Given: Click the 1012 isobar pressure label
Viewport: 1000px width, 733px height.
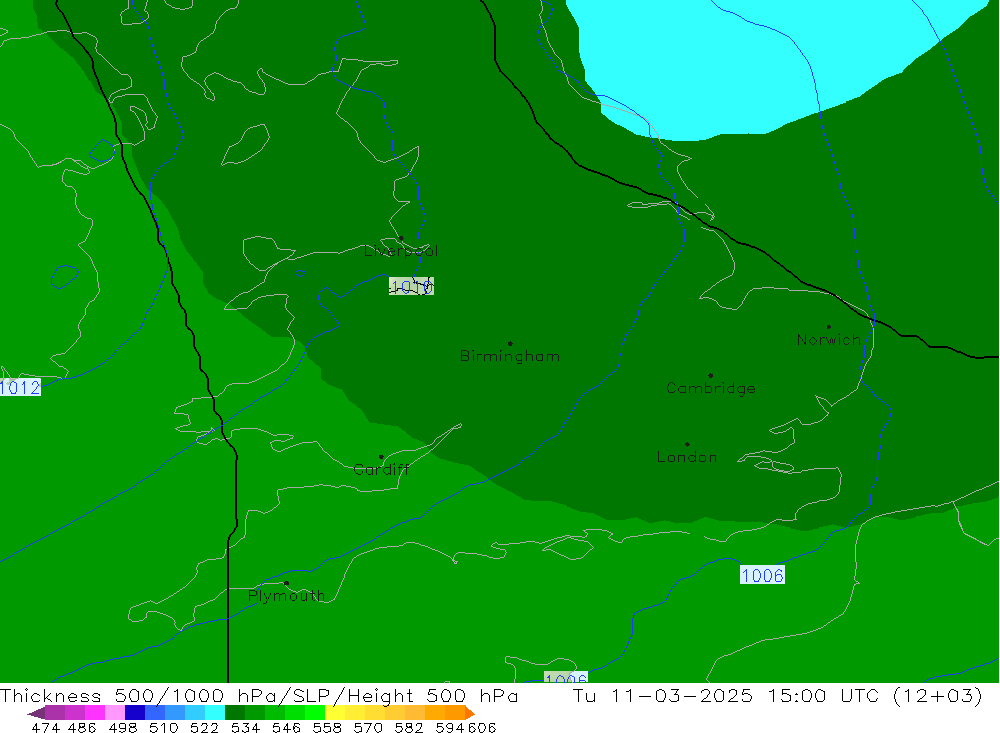Looking at the screenshot, I should 20,387.
